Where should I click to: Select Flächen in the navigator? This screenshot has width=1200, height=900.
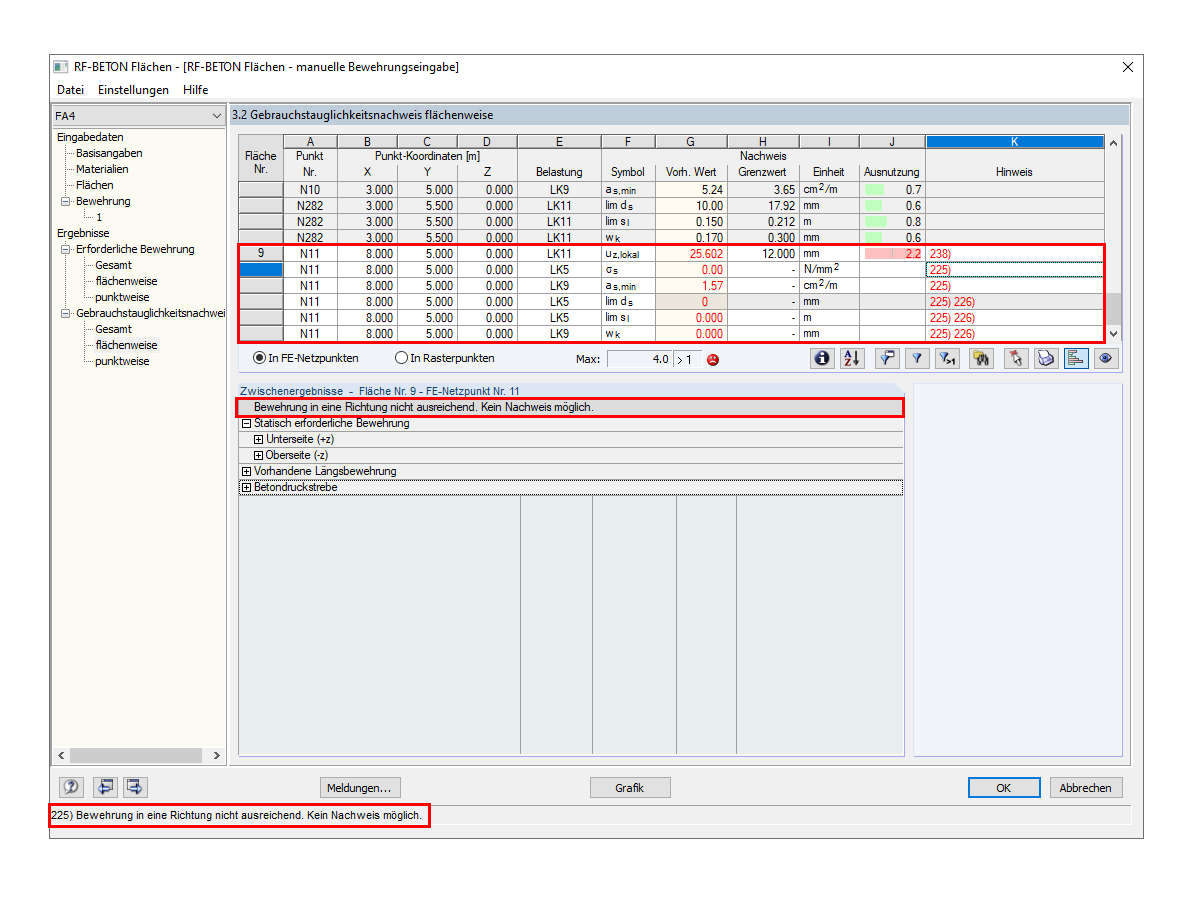pyautogui.click(x=95, y=185)
